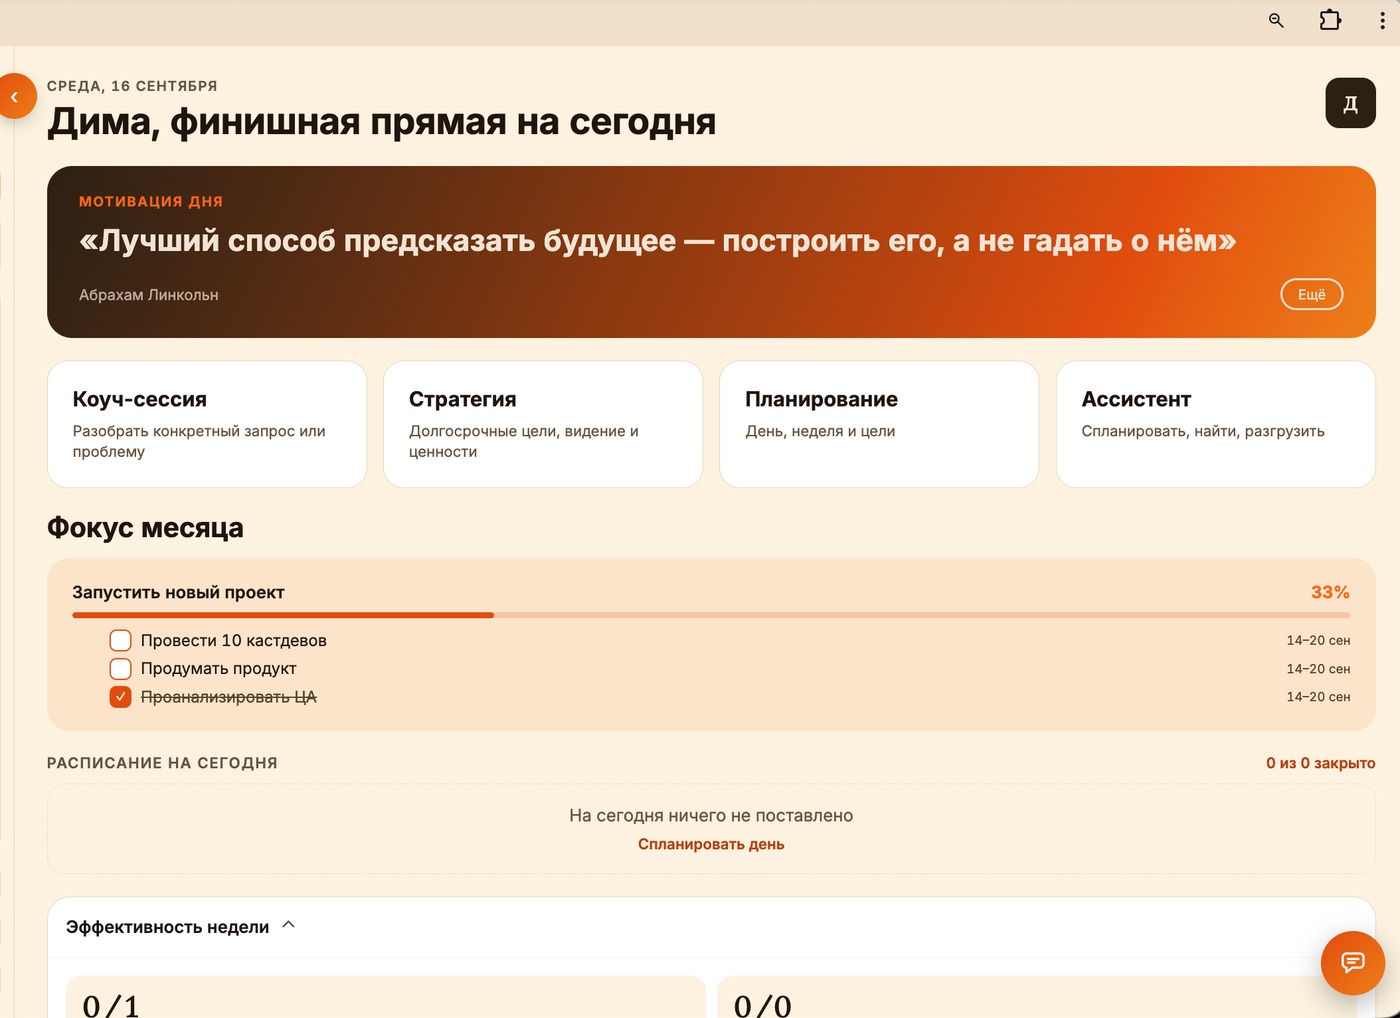Click the 0 из 0 закрыто counter
This screenshot has width=1400, height=1018.
click(1320, 763)
